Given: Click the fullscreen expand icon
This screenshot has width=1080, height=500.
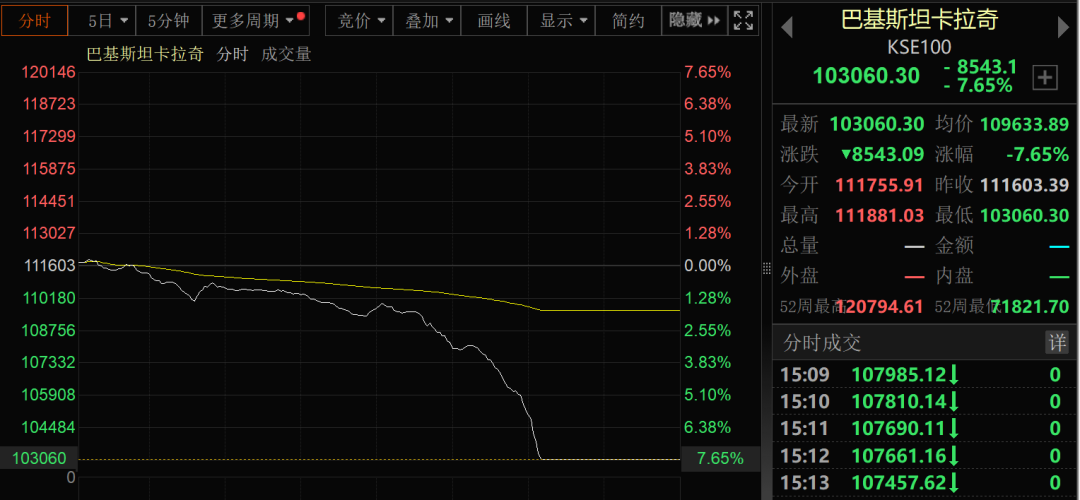Looking at the screenshot, I should 743,21.
